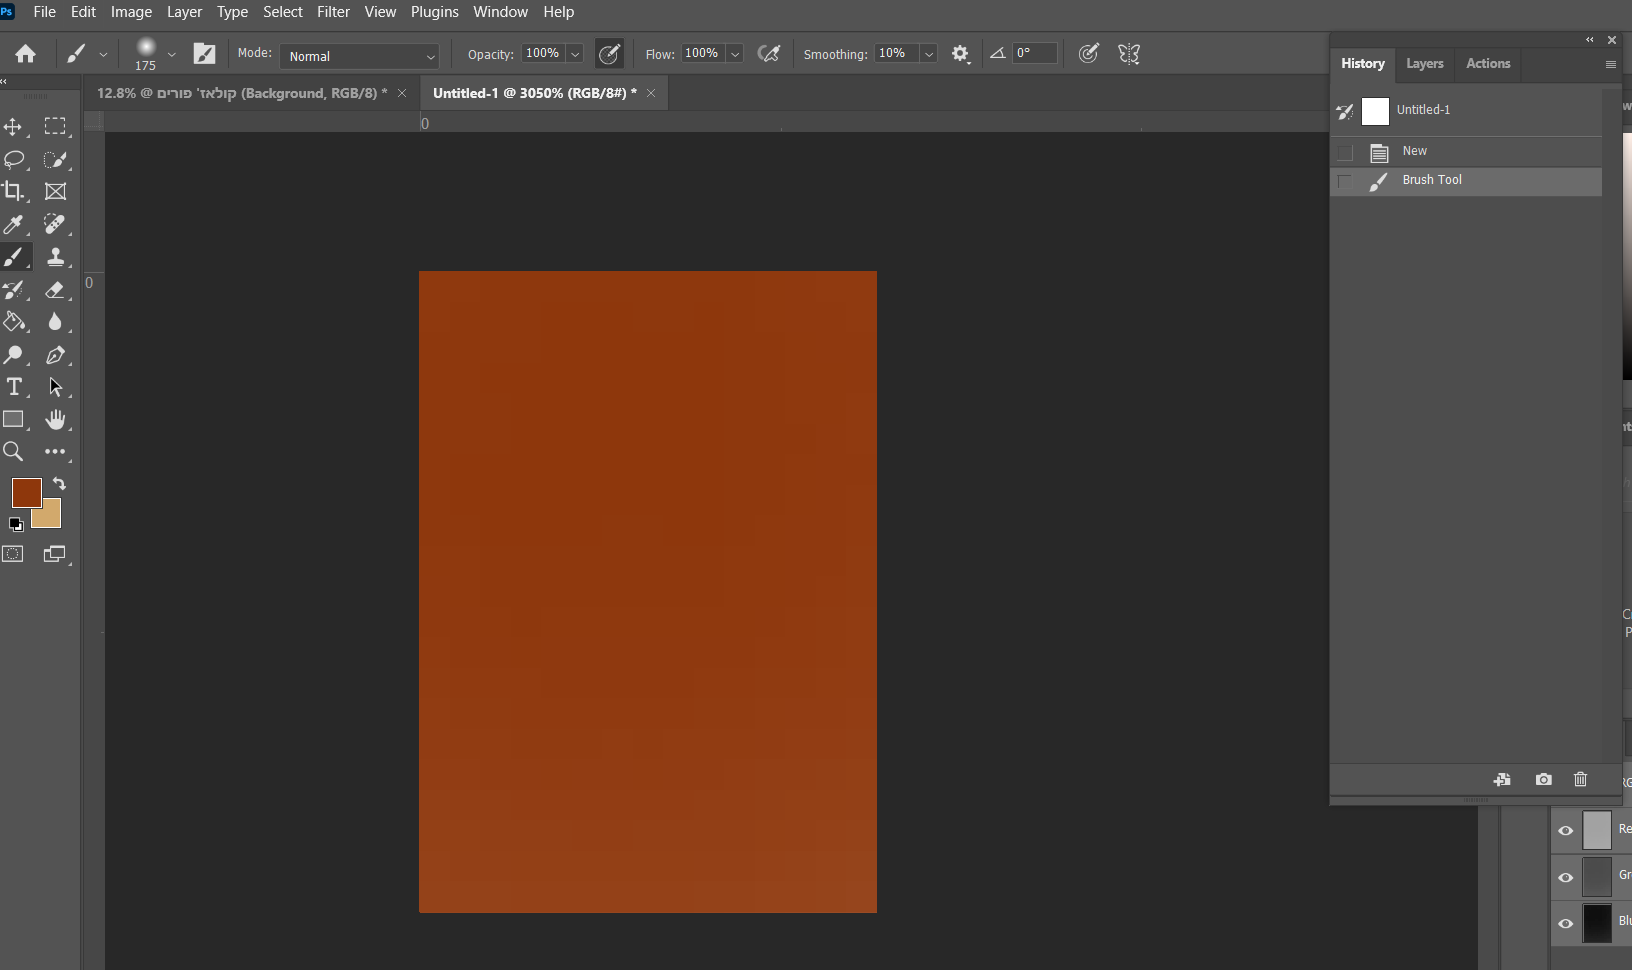The width and height of the screenshot is (1632, 970).
Task: Select the Move tool
Action: (x=13, y=127)
